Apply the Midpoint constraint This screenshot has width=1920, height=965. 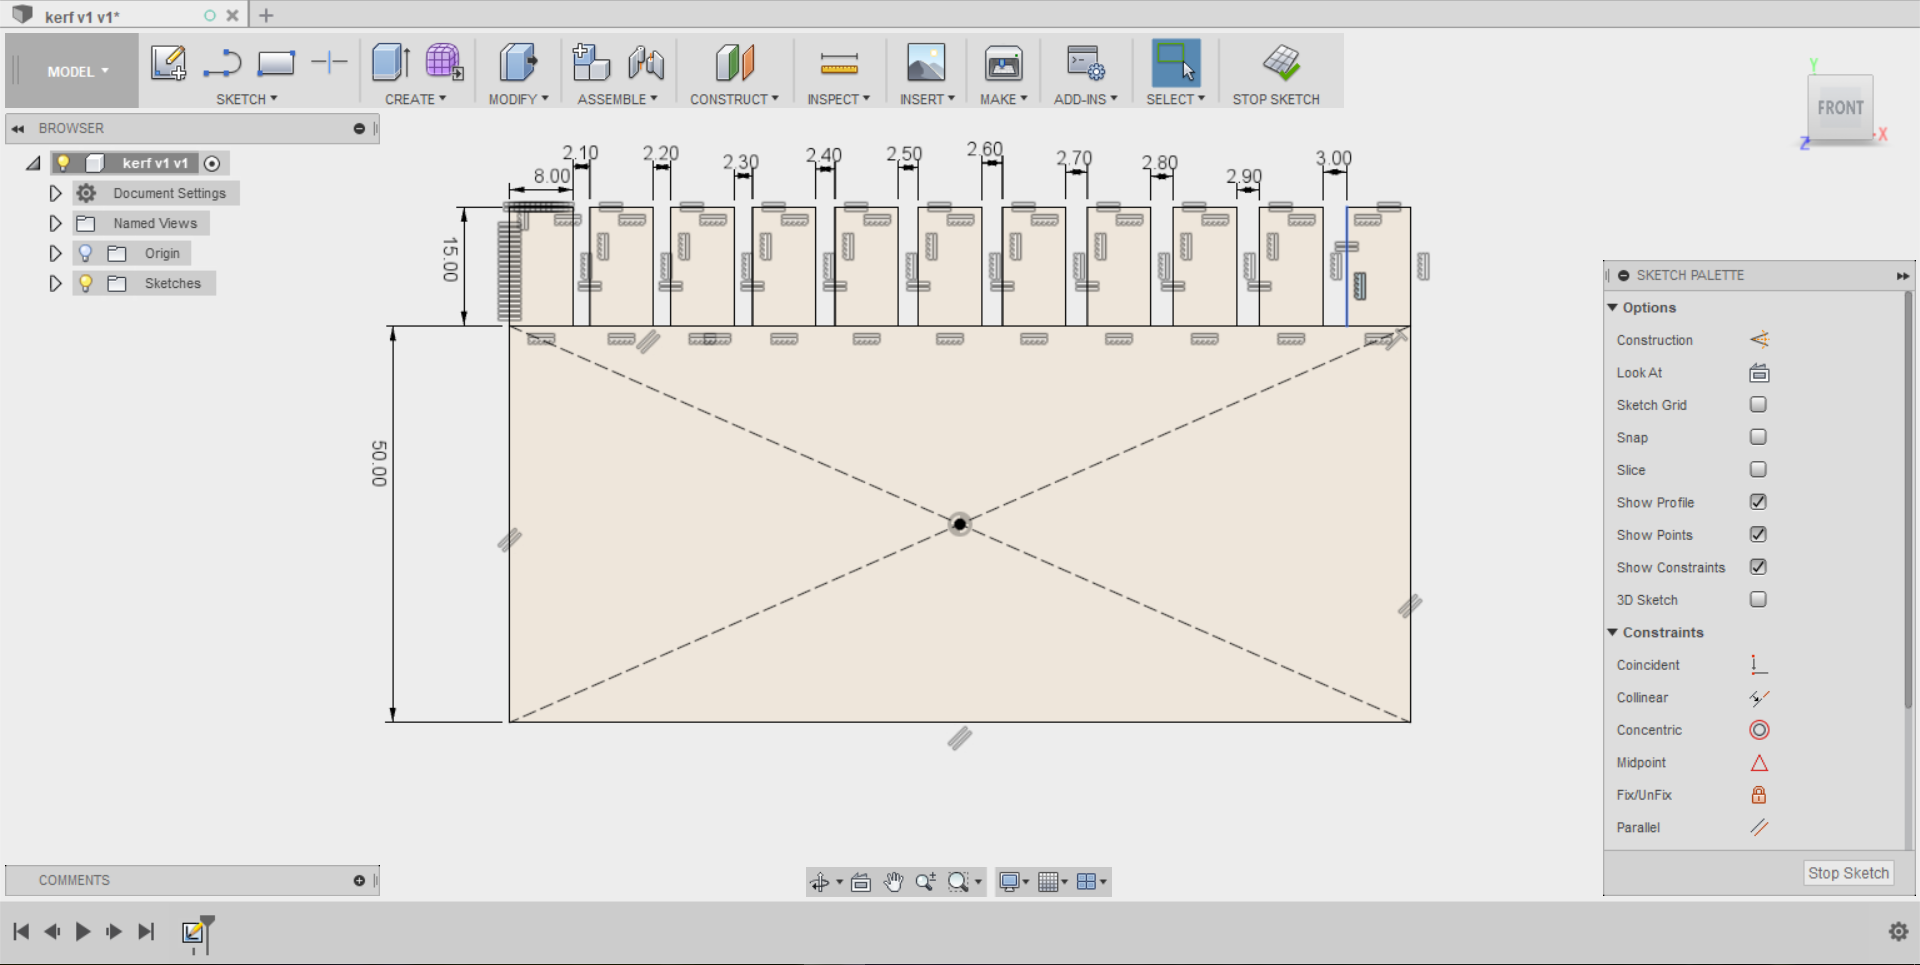tap(1759, 763)
